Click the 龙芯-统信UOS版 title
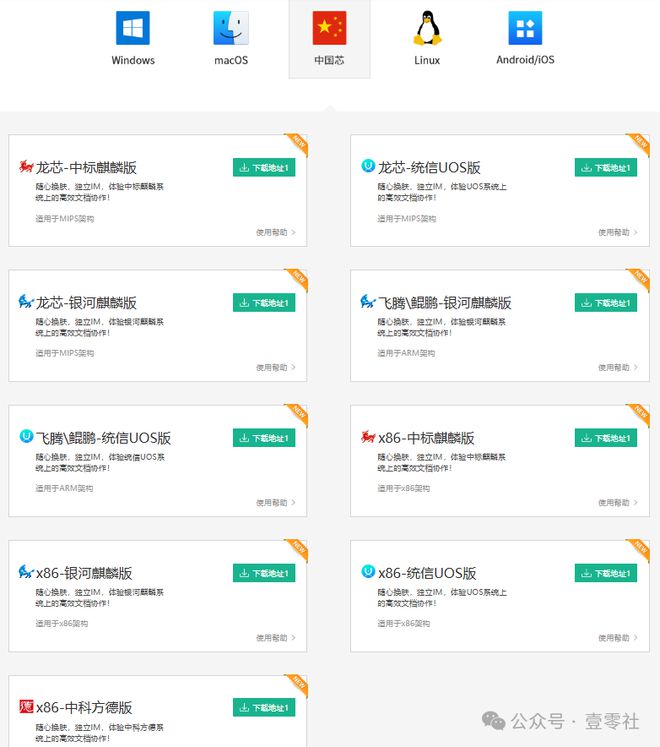This screenshot has width=660, height=747. (x=429, y=168)
